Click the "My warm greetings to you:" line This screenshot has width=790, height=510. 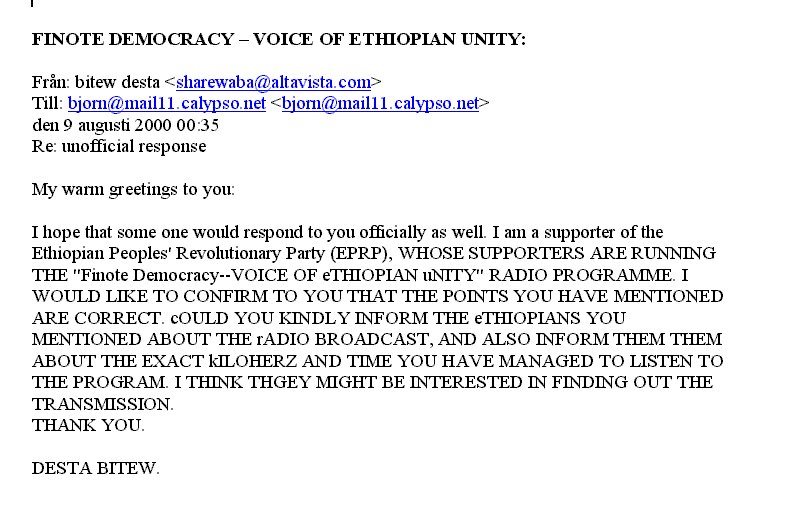click(x=133, y=190)
